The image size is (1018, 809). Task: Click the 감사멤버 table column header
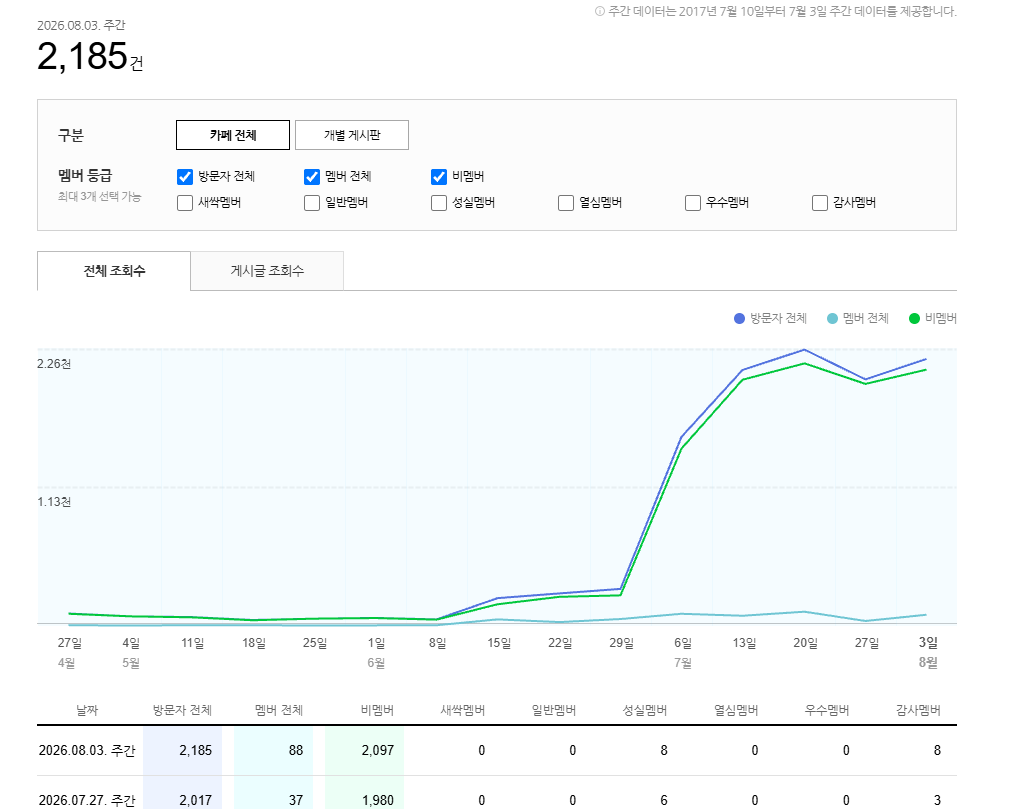(x=918, y=710)
